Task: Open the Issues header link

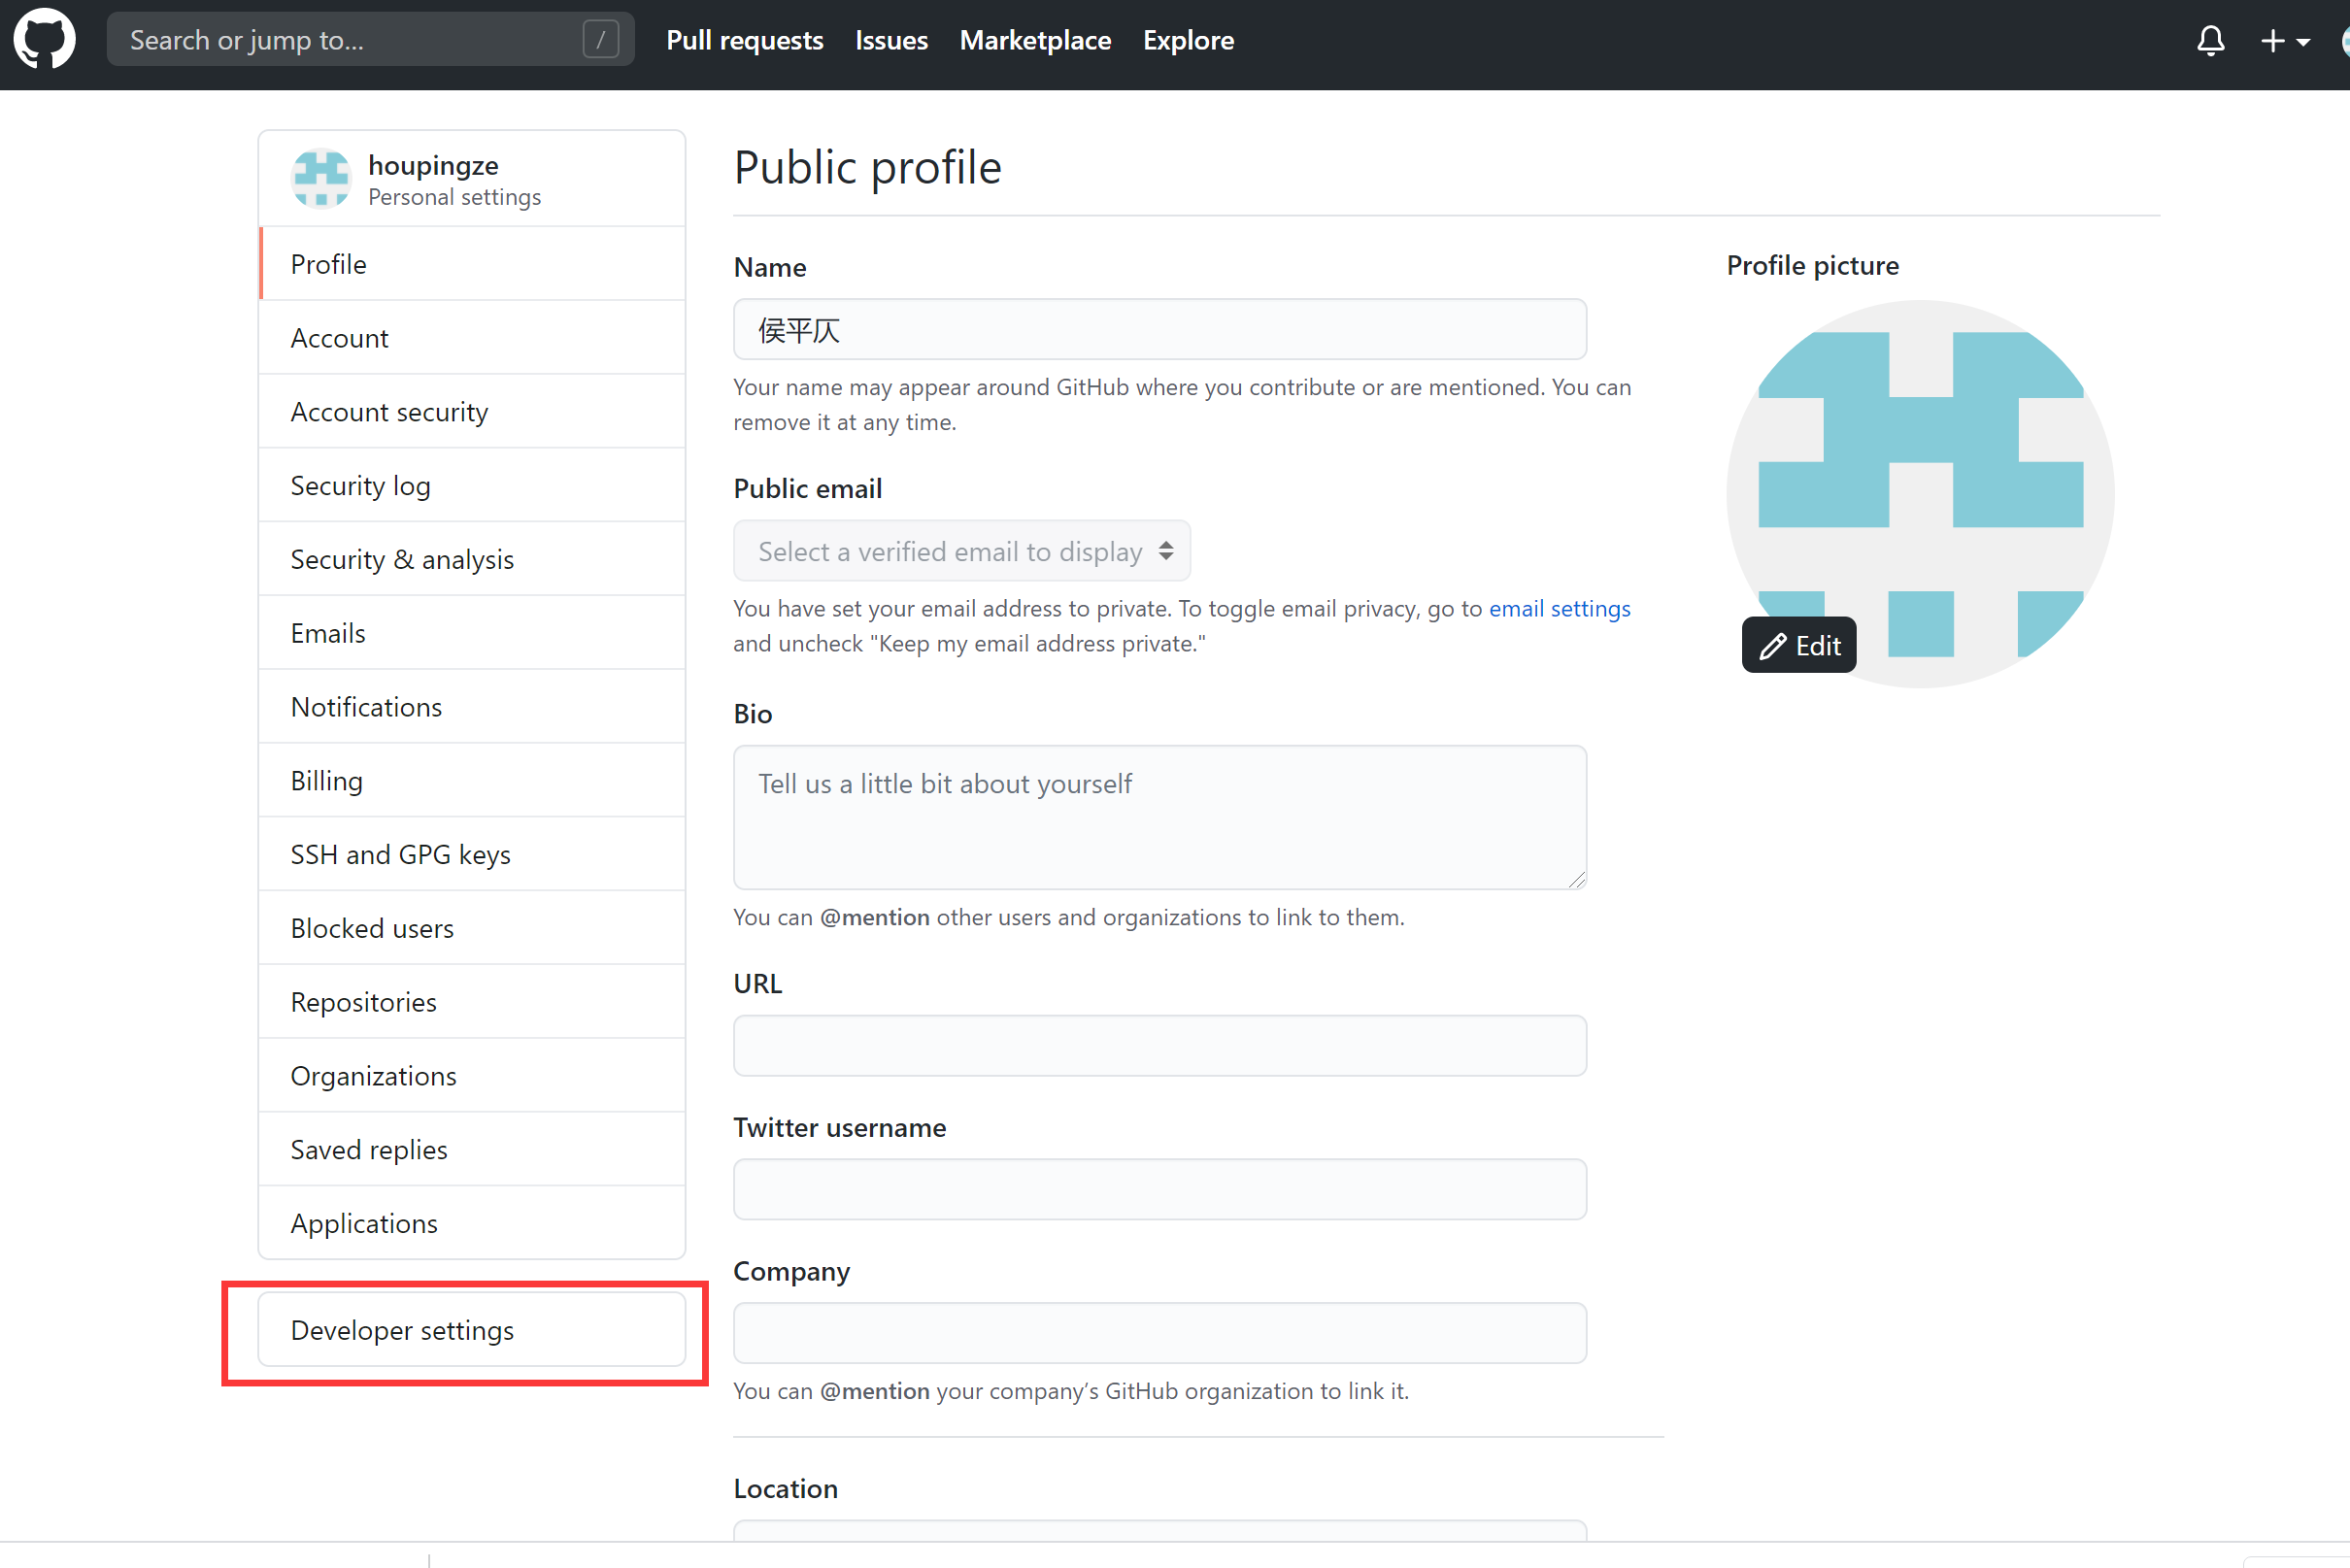Action: pyautogui.click(x=890, y=40)
